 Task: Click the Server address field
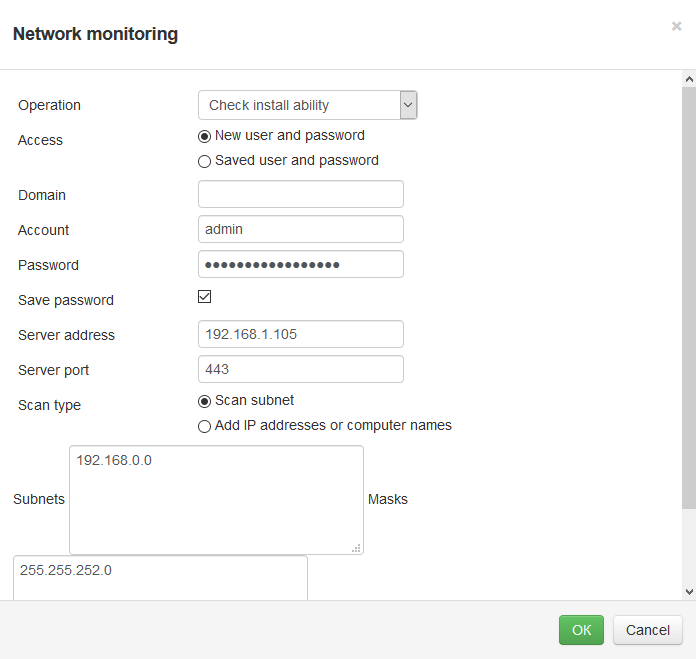click(x=300, y=334)
